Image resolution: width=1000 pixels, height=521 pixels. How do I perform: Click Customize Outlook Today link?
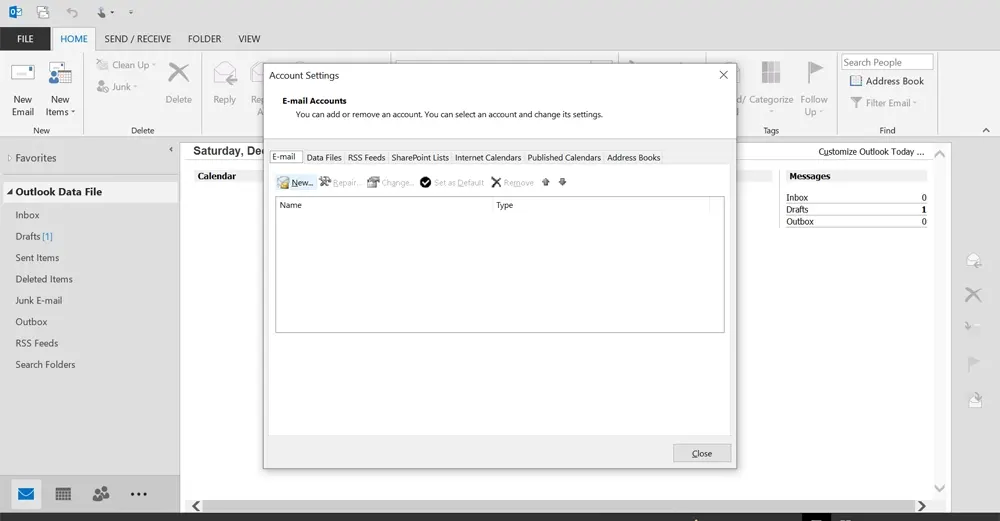871,152
